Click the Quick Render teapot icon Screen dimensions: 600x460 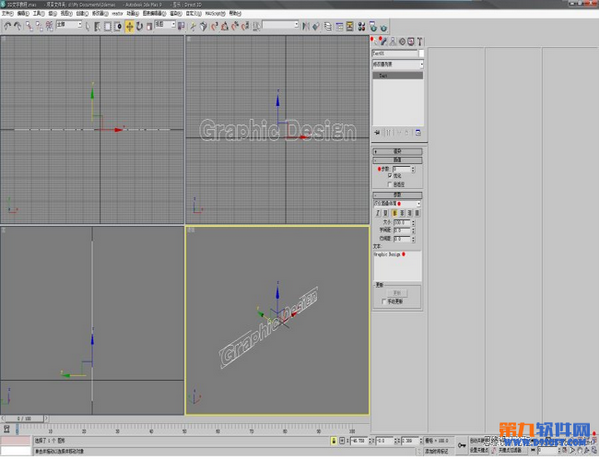[384, 26]
